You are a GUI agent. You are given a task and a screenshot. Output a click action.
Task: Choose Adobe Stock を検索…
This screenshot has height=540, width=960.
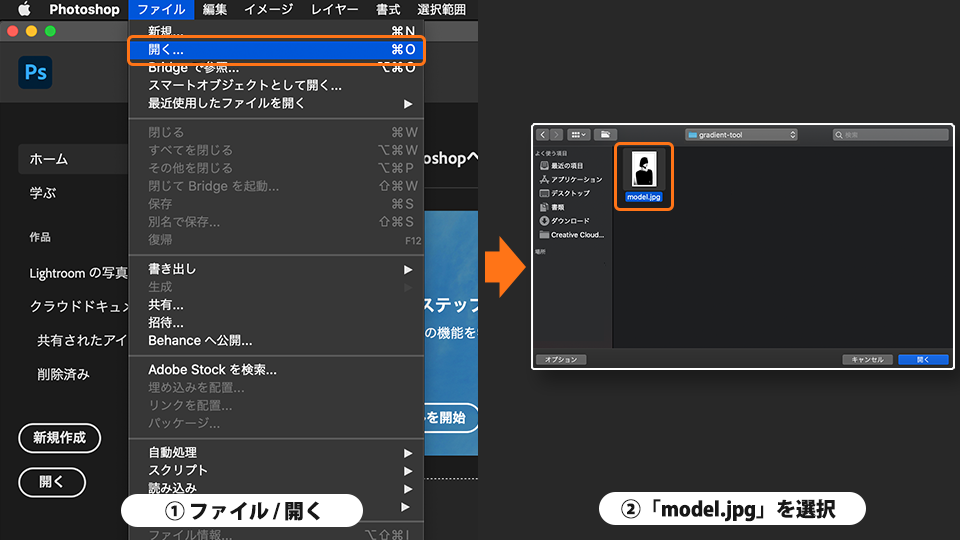pos(276,370)
